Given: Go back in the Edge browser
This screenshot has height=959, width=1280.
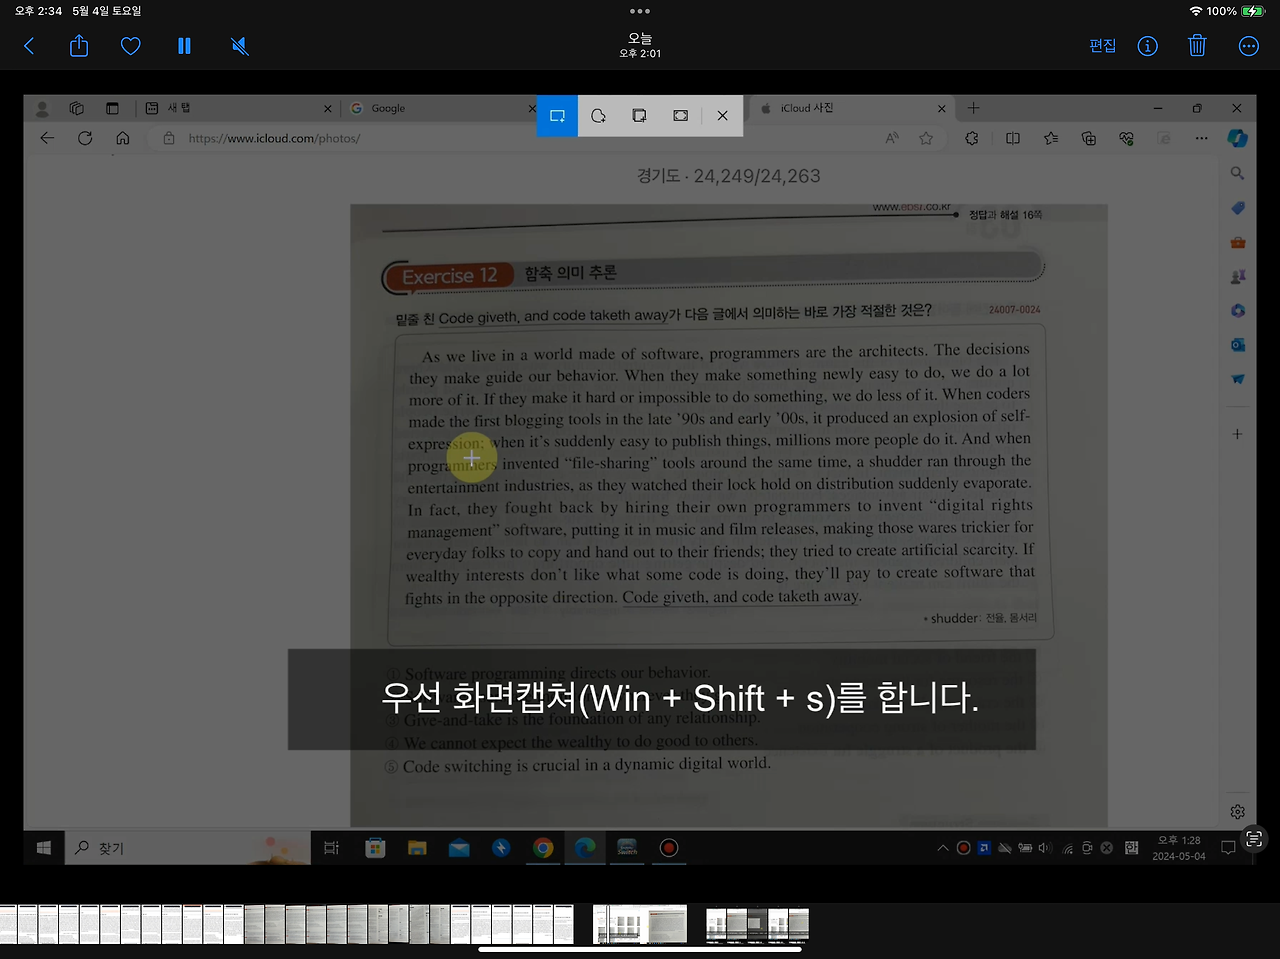Looking at the screenshot, I should 47,138.
